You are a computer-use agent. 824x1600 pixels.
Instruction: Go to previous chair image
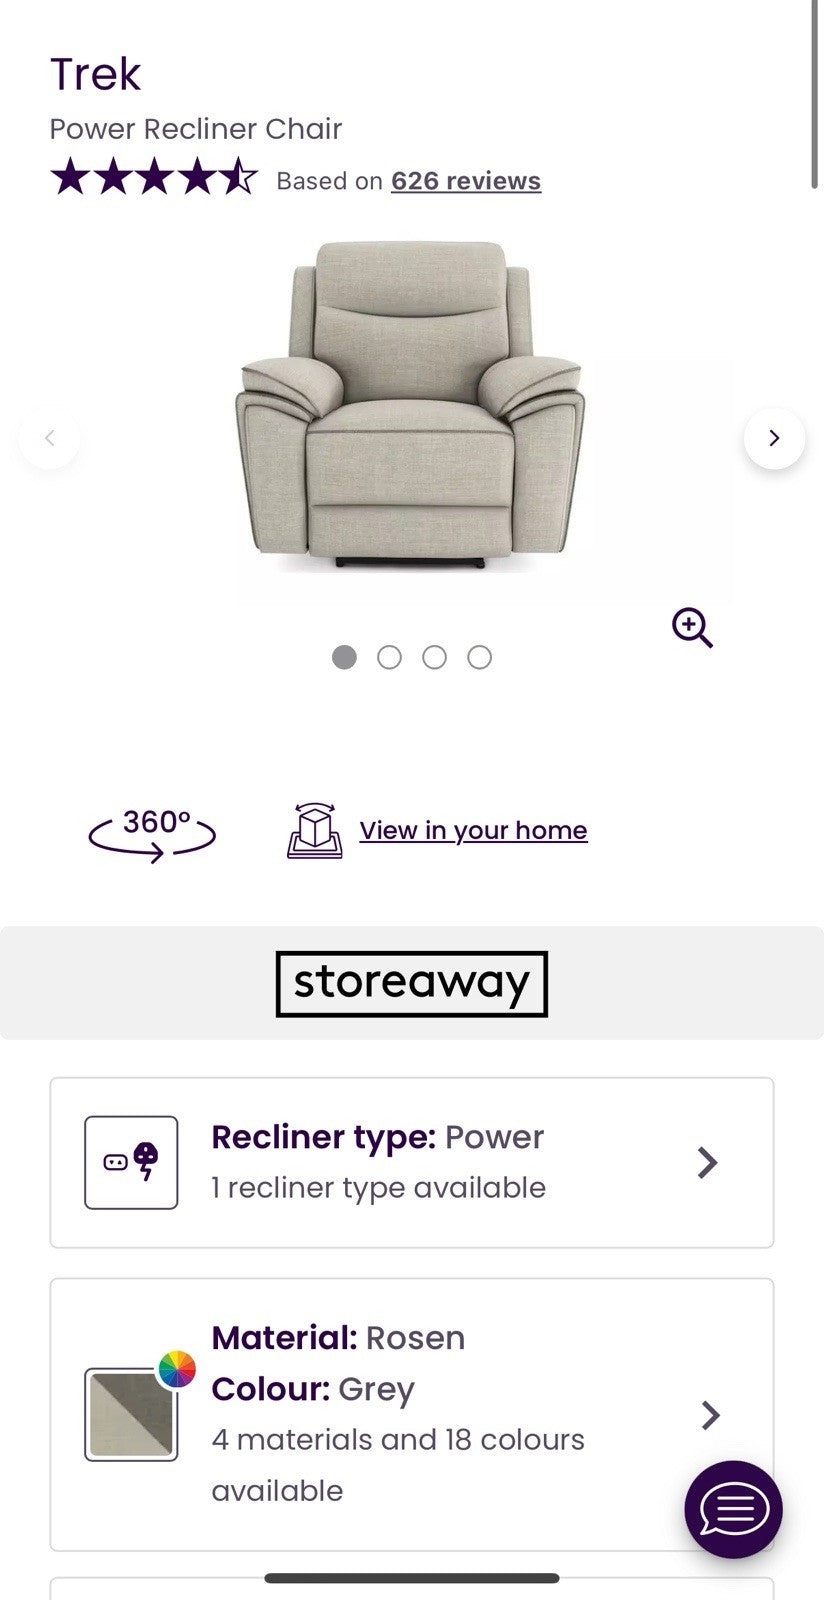click(x=49, y=438)
